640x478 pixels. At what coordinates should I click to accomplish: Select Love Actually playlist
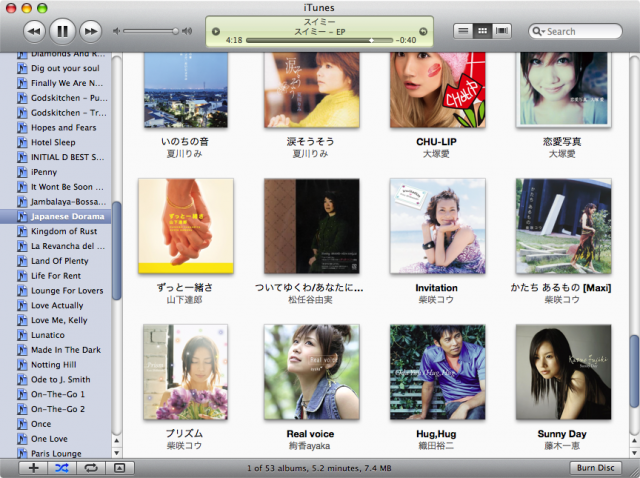click(56, 305)
